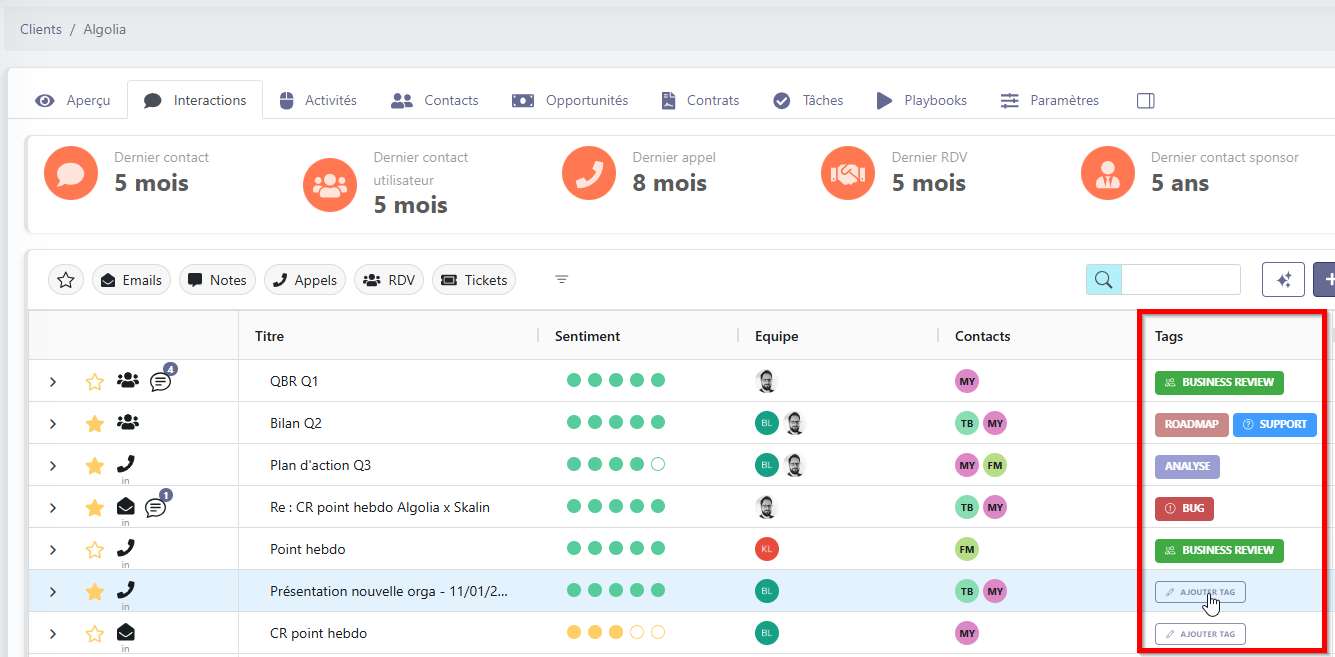Open the Playbooks tab
The width and height of the screenshot is (1335, 657).
click(x=921, y=101)
